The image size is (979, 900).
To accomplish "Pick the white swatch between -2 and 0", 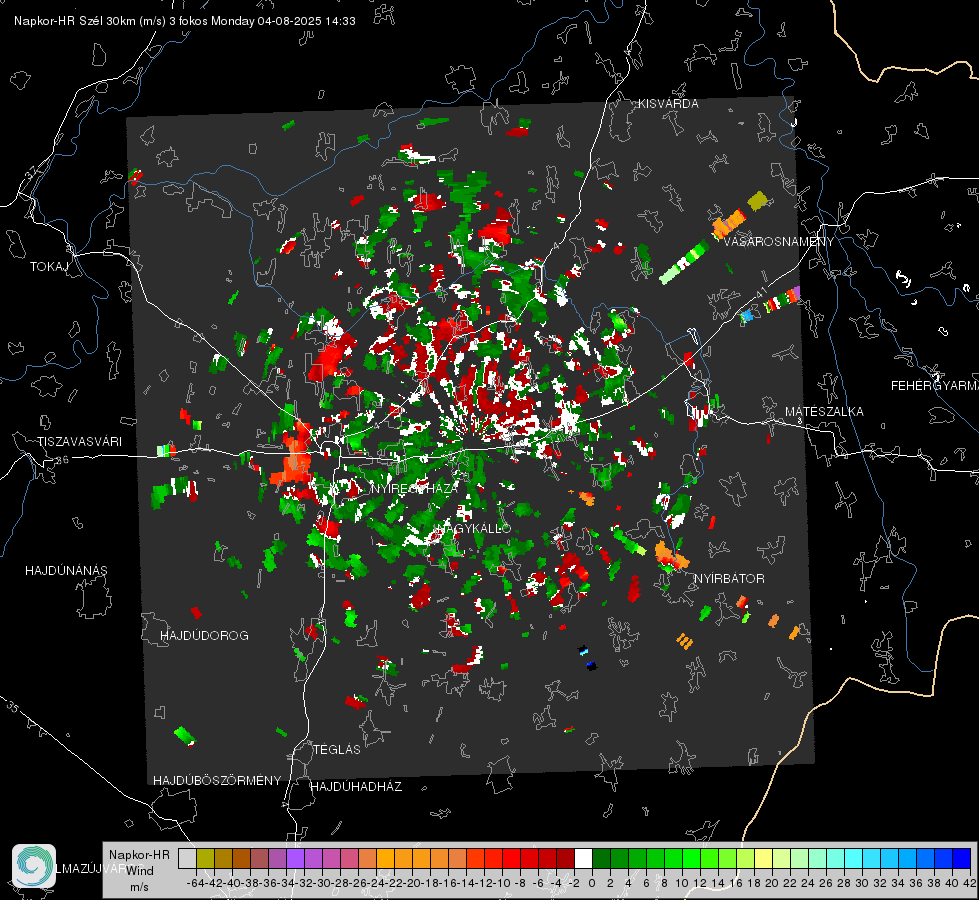I will (583, 858).
